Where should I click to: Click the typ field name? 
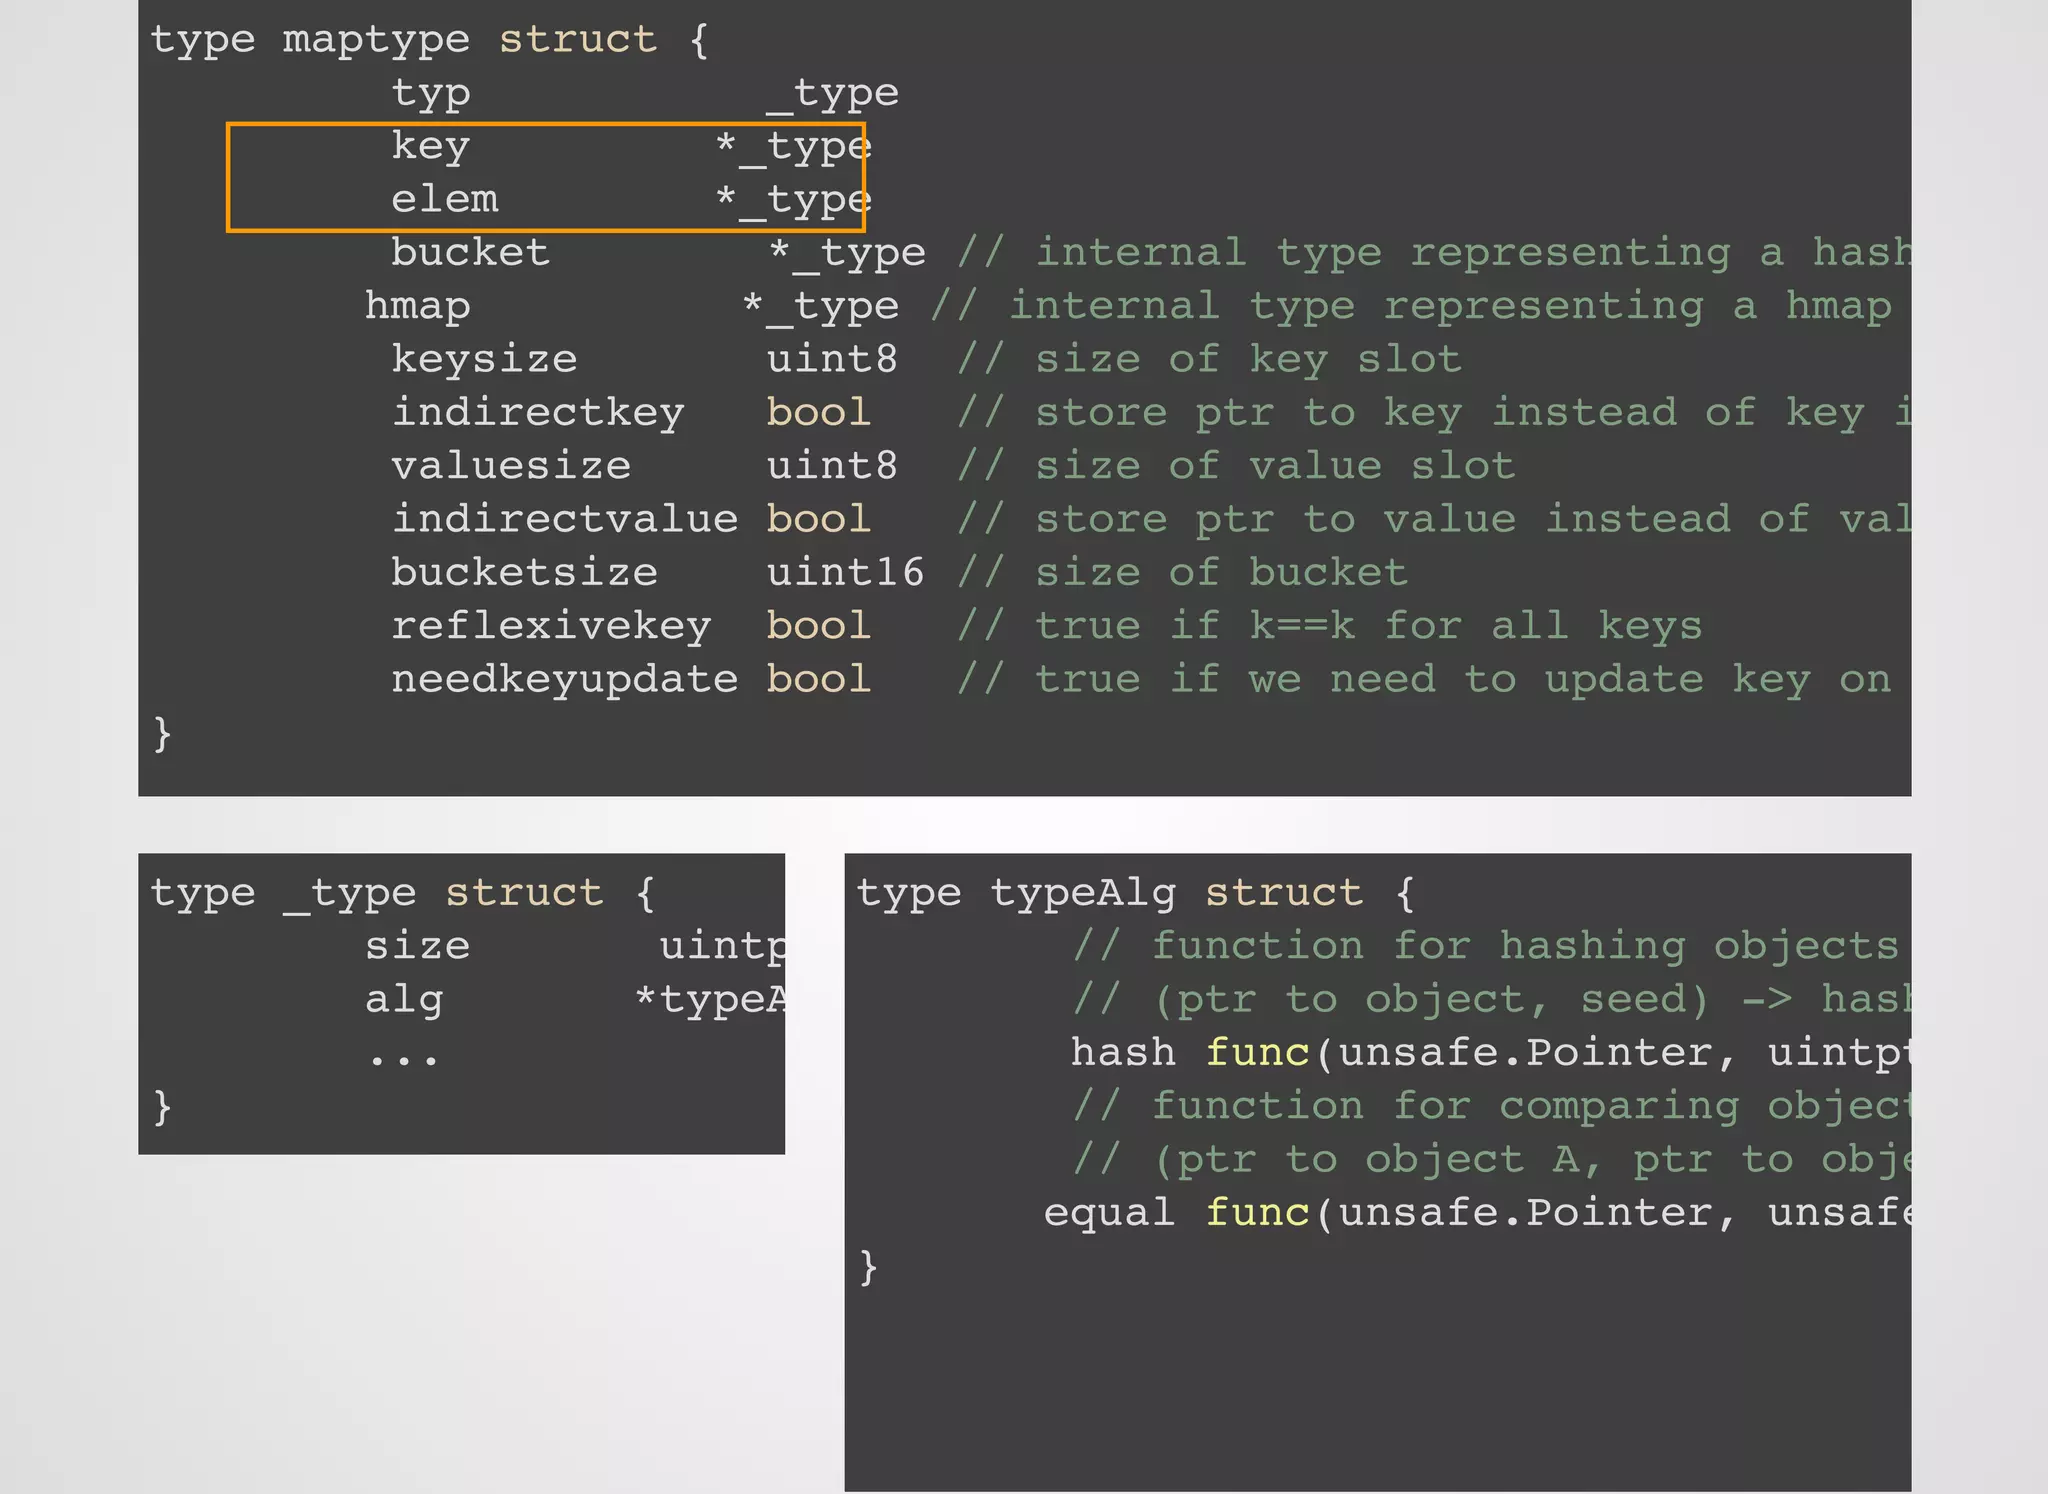point(430,94)
